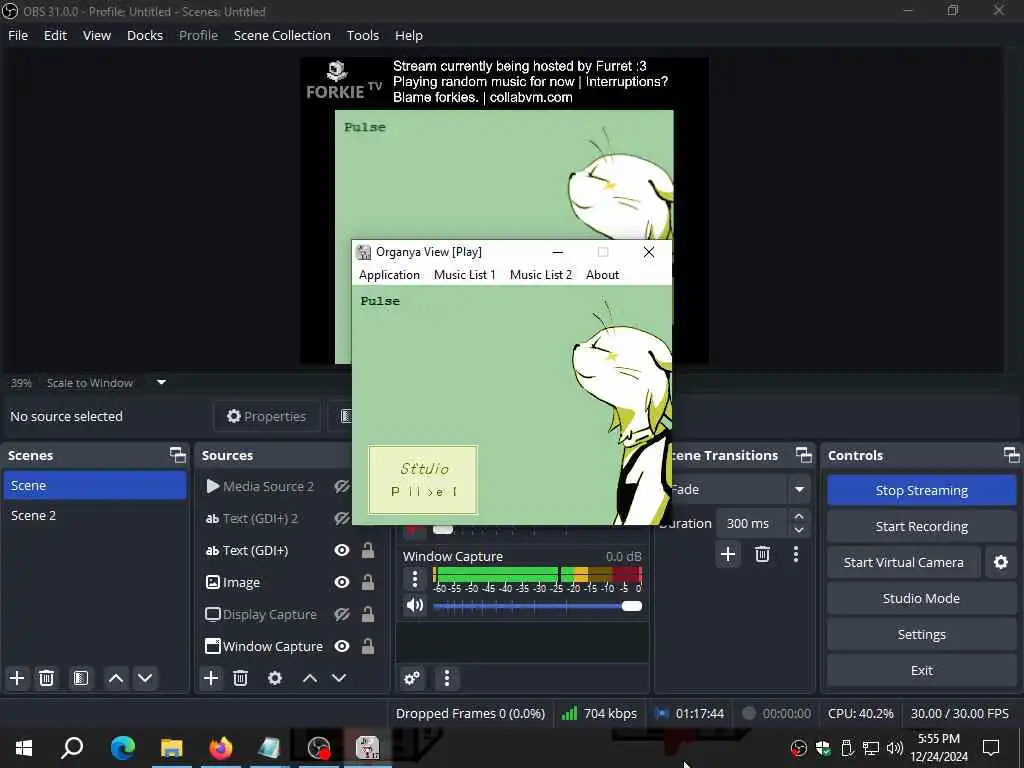Open the source Properties button
The height and width of the screenshot is (768, 1024).
tap(266, 416)
